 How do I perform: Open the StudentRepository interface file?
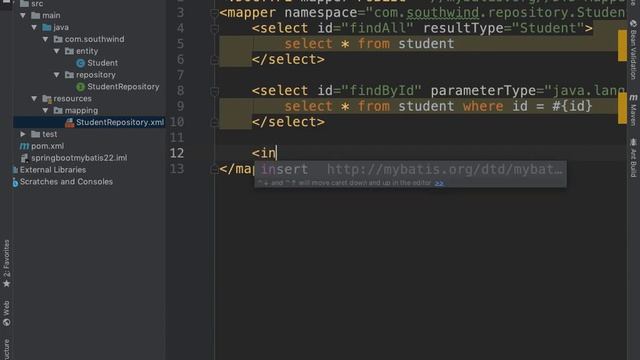123,87
